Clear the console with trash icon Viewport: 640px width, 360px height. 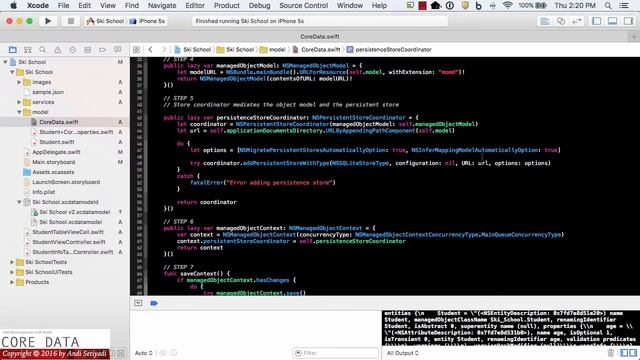click(611, 353)
